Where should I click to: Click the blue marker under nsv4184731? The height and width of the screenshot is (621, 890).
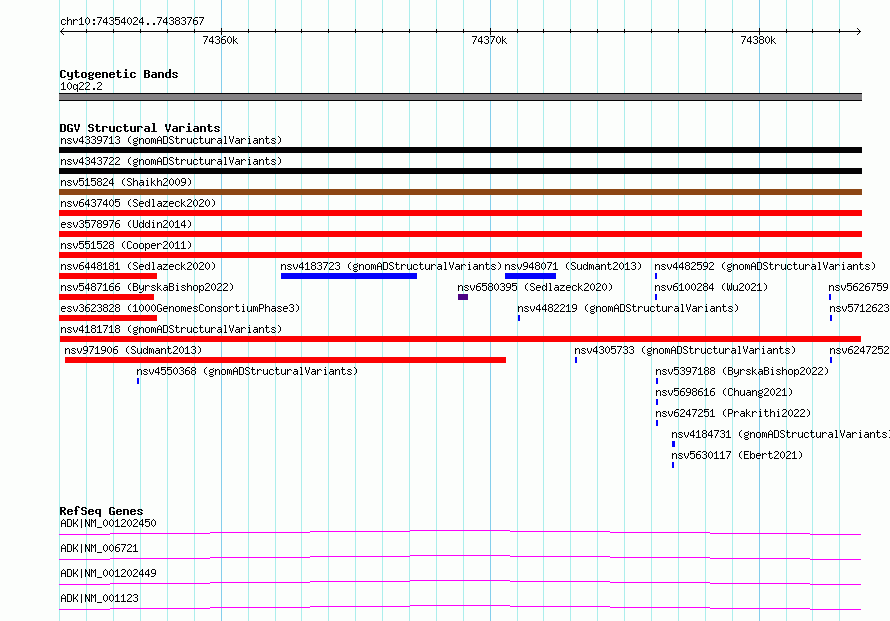(674, 444)
